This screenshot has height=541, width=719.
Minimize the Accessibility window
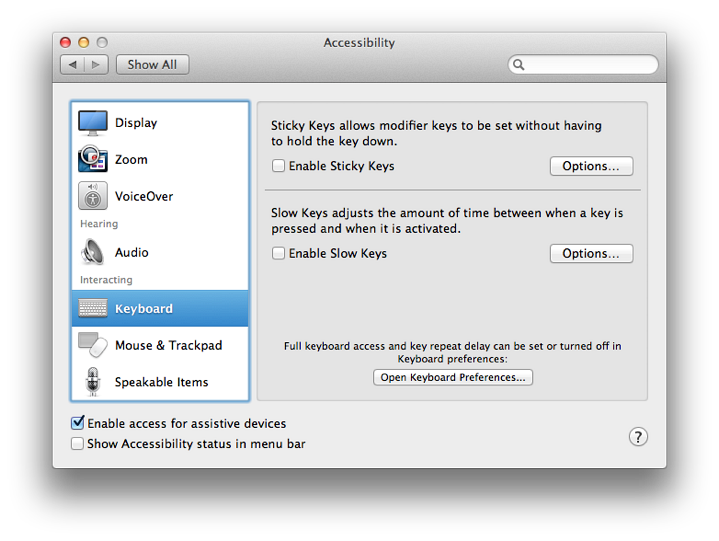pos(83,43)
